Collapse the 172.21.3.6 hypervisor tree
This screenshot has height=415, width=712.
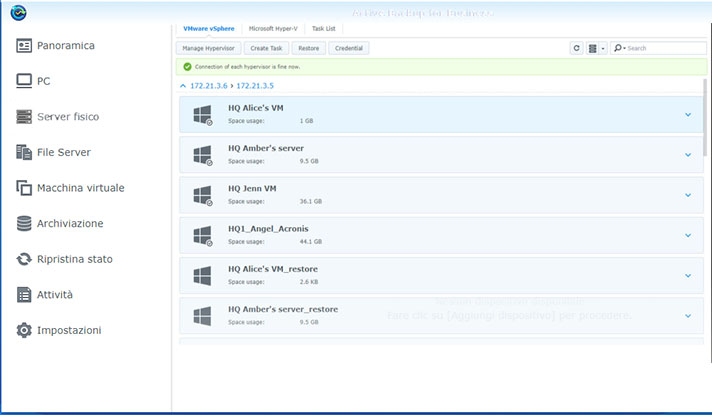point(182,86)
